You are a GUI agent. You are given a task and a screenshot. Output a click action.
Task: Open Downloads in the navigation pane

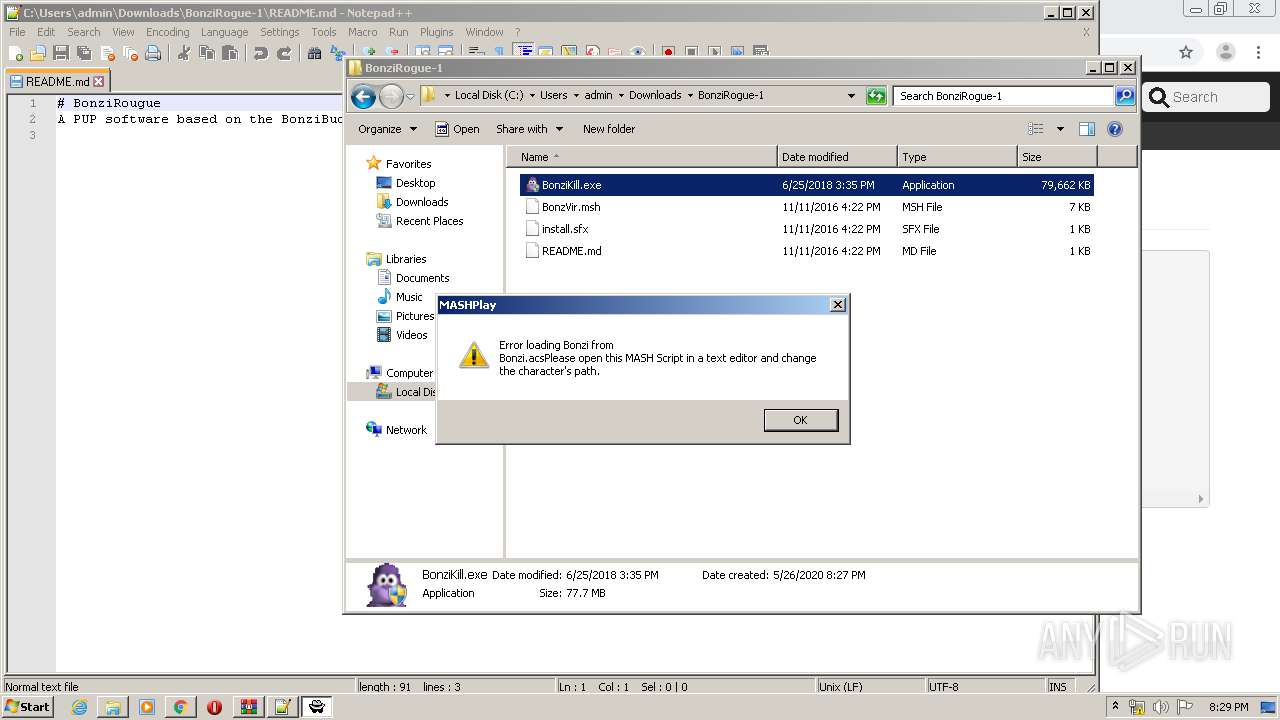tap(422, 202)
